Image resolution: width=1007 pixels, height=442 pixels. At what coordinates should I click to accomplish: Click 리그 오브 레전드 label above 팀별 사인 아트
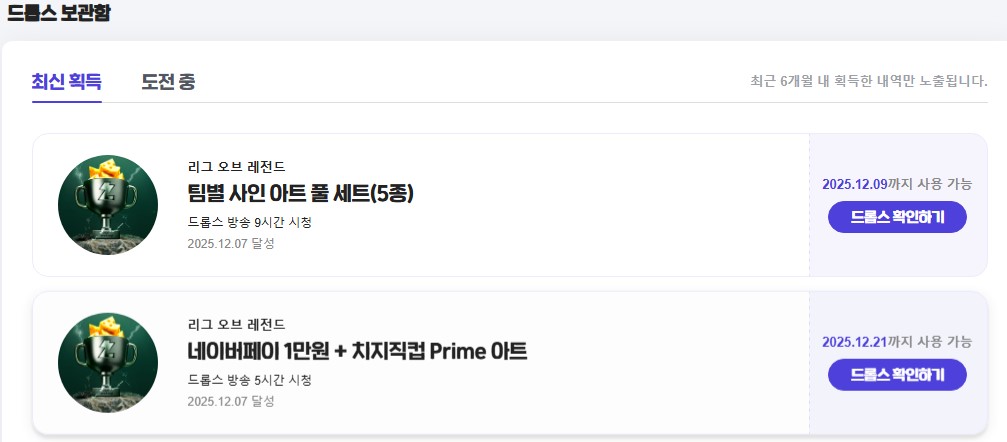click(236, 166)
